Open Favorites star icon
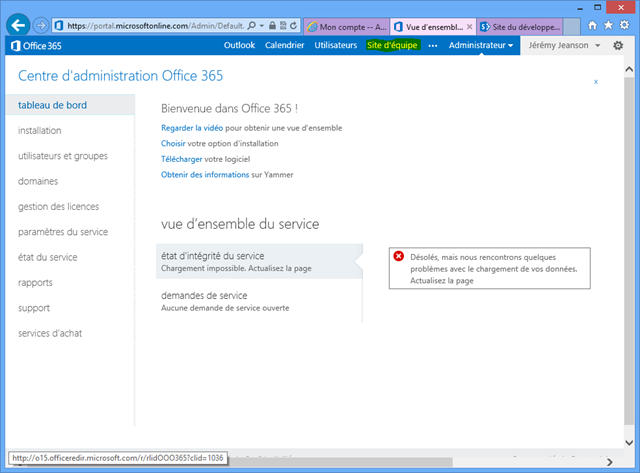The width and height of the screenshot is (640, 473). pyautogui.click(x=608, y=25)
